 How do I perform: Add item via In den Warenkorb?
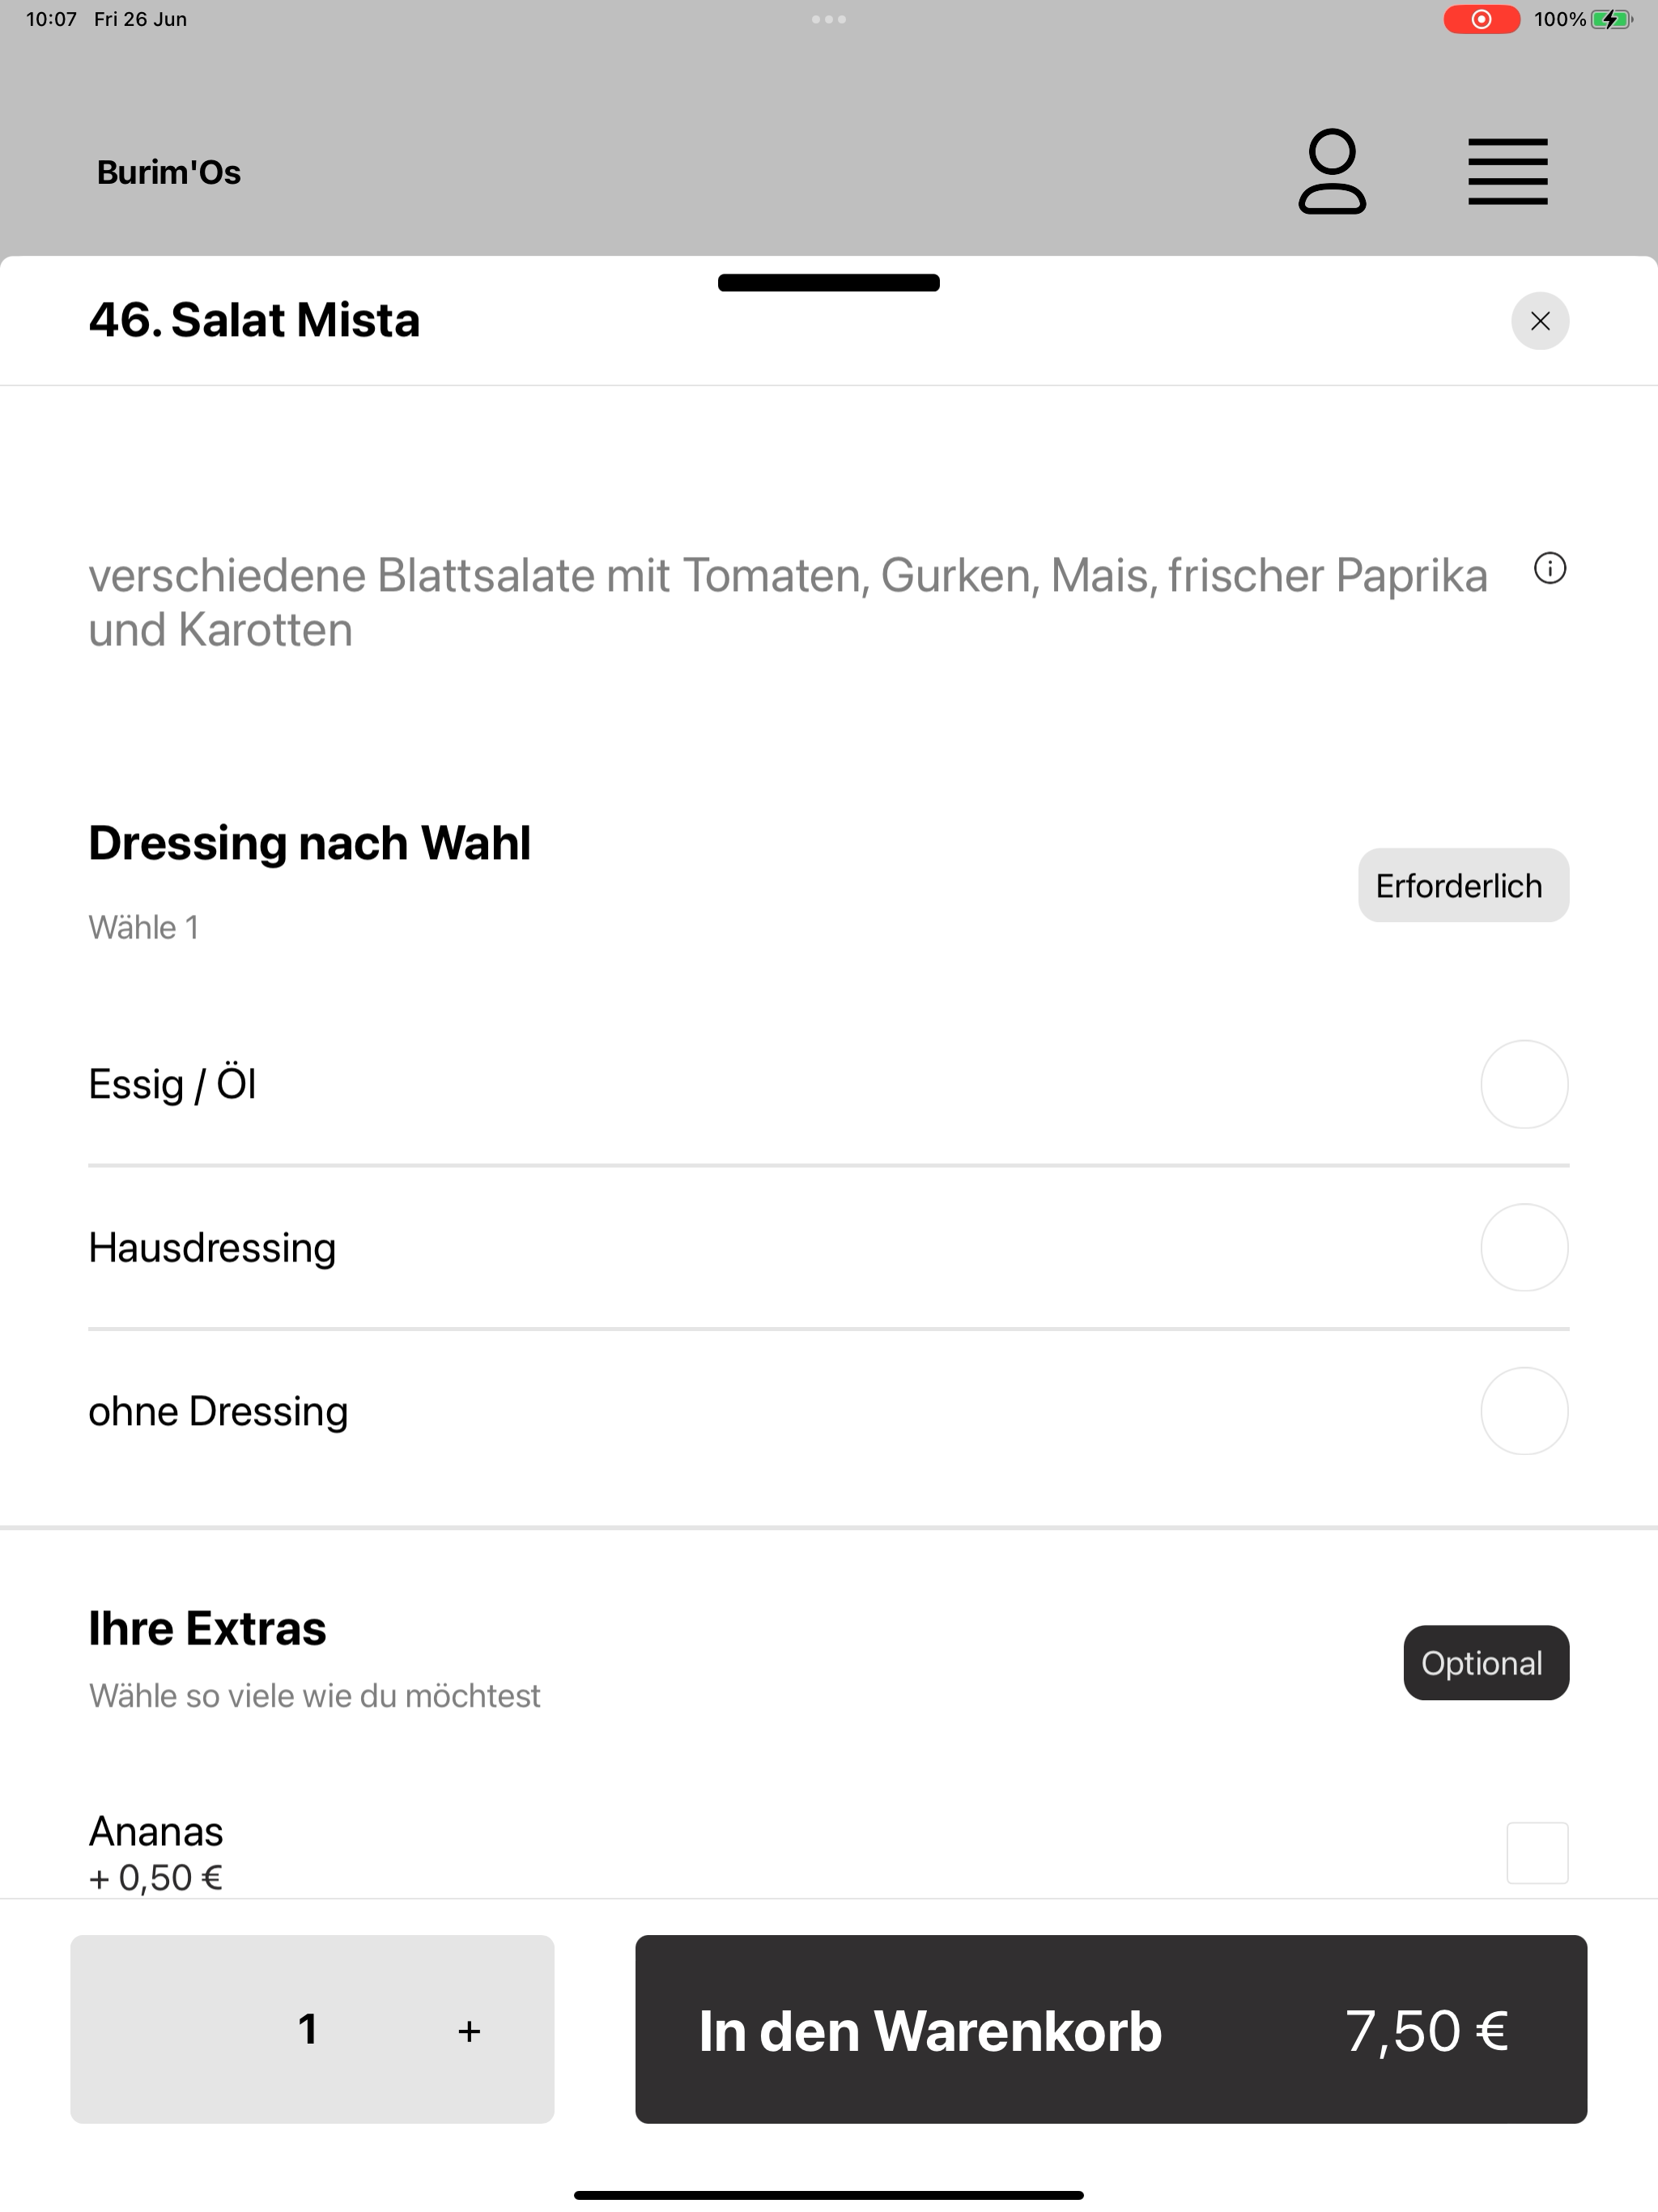pyautogui.click(x=1111, y=2029)
